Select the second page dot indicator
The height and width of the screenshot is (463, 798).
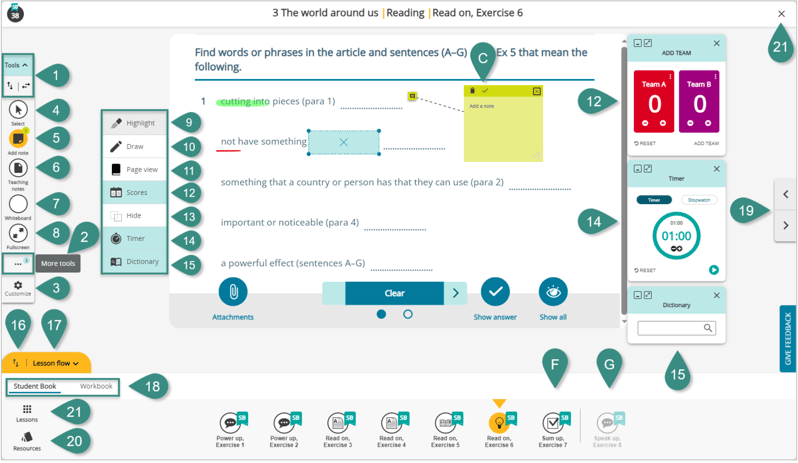click(x=407, y=314)
